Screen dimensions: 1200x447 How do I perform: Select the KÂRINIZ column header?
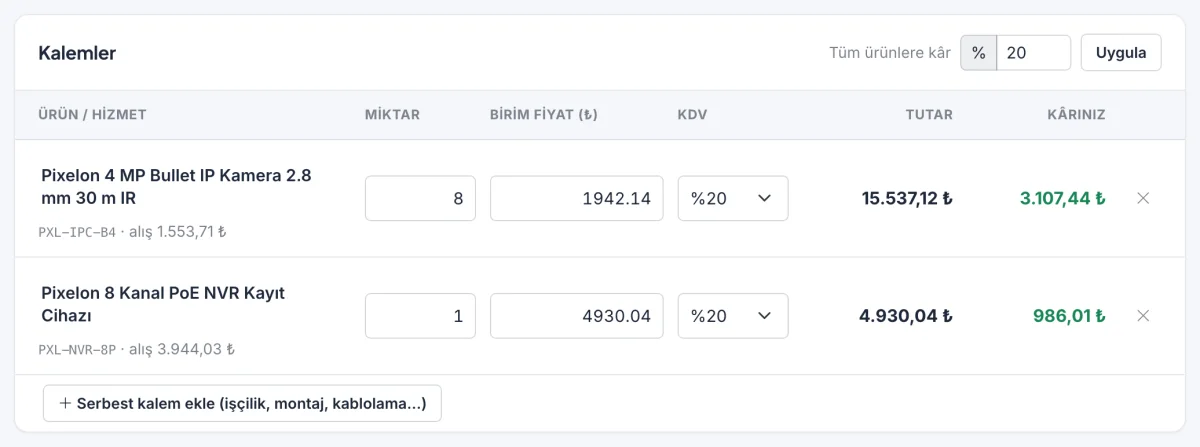click(1076, 115)
